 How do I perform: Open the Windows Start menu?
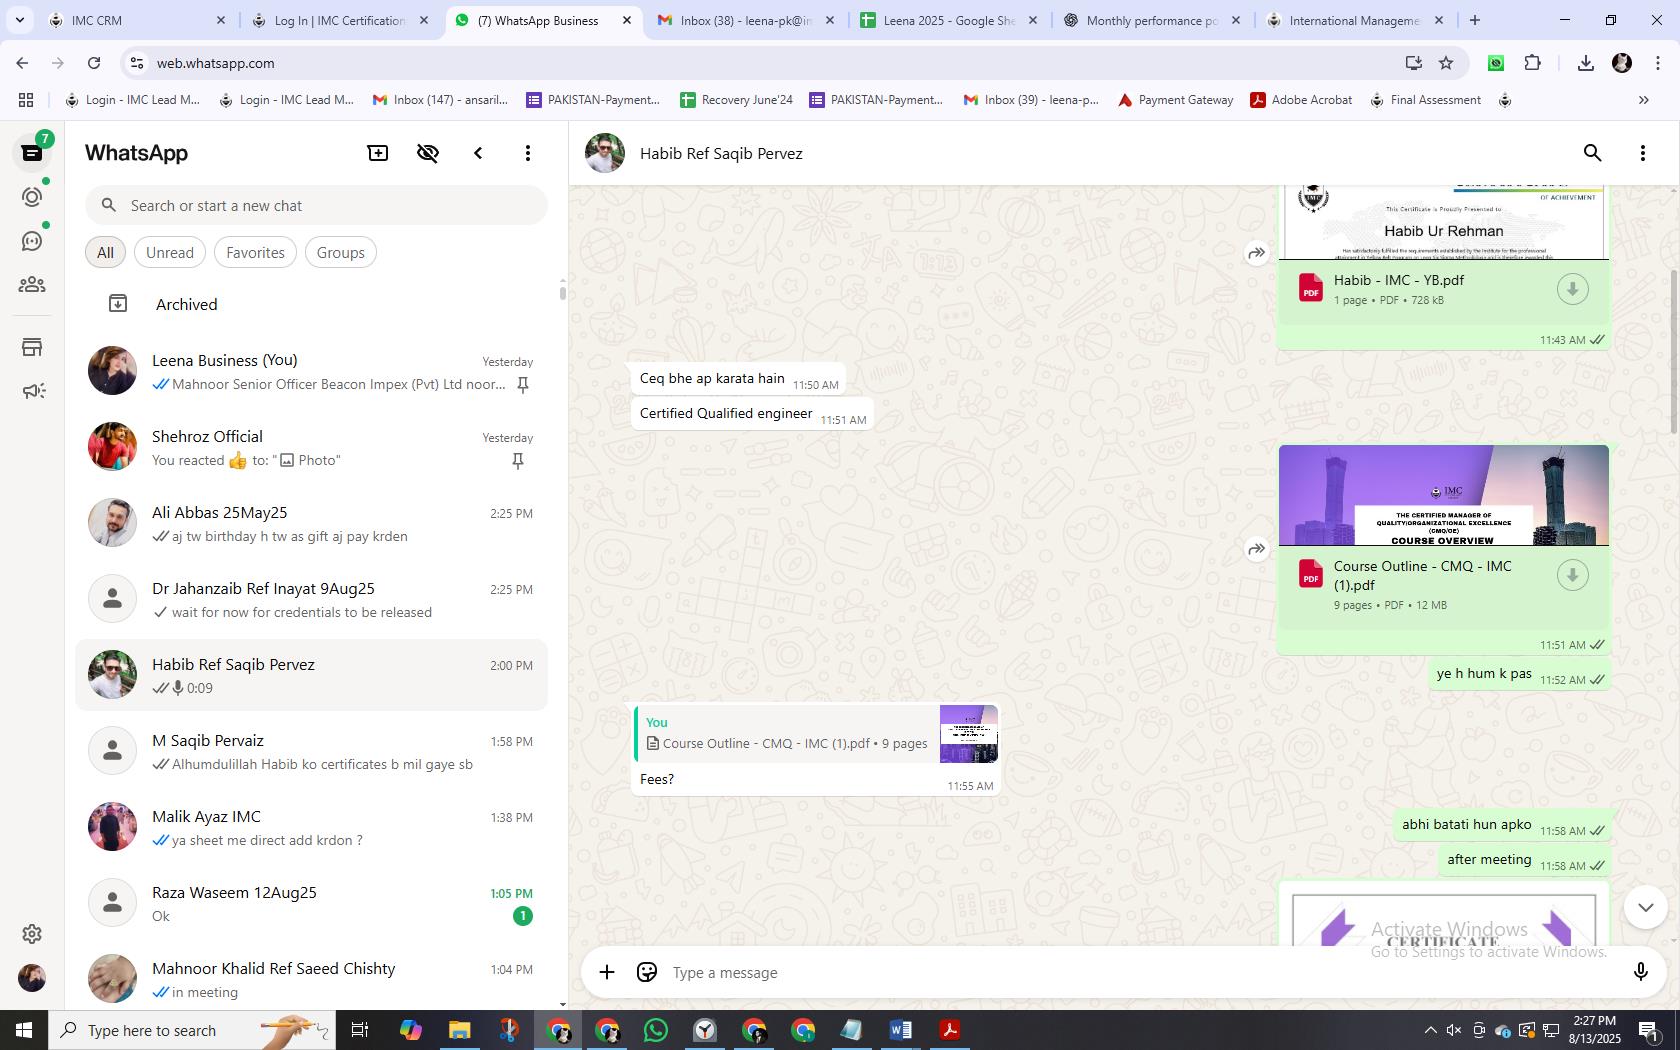click(24, 1030)
